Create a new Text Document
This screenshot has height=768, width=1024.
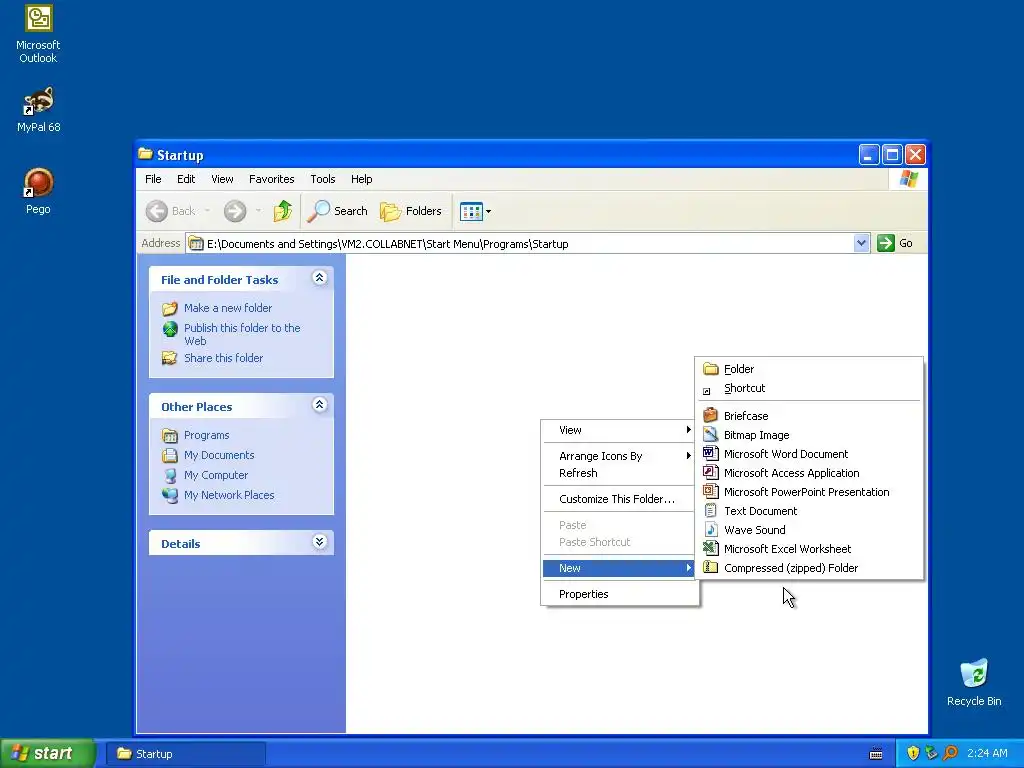pos(810,511)
